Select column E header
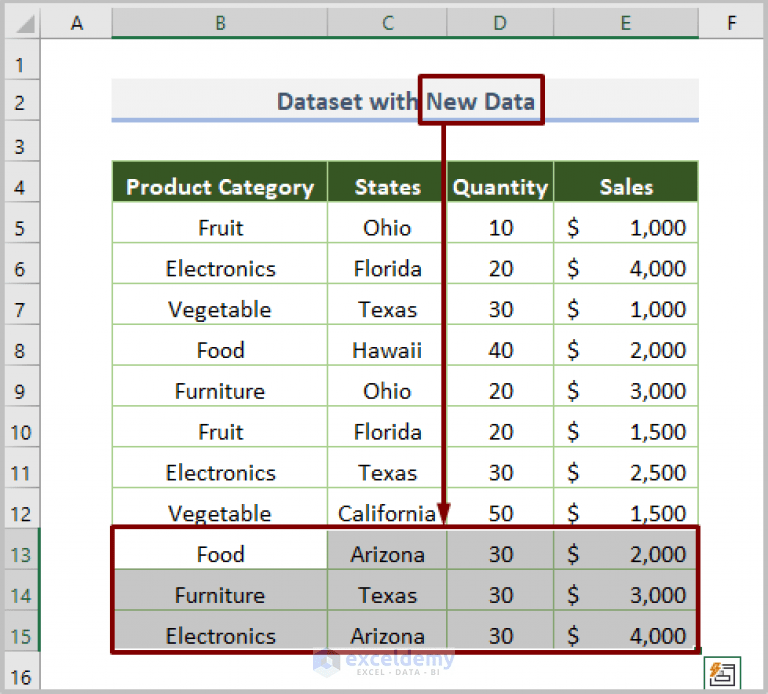The image size is (768, 694). [x=626, y=23]
